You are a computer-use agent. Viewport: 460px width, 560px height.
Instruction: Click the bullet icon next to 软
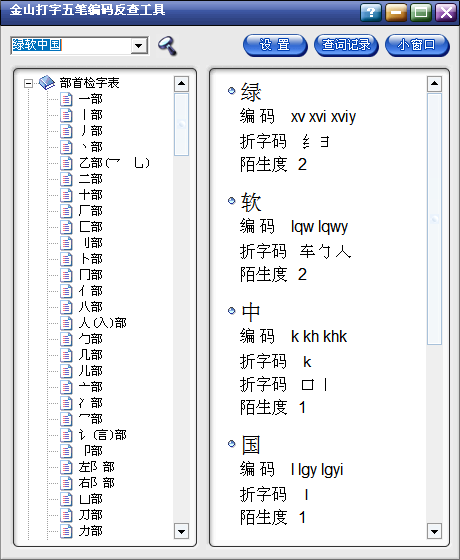click(231, 201)
